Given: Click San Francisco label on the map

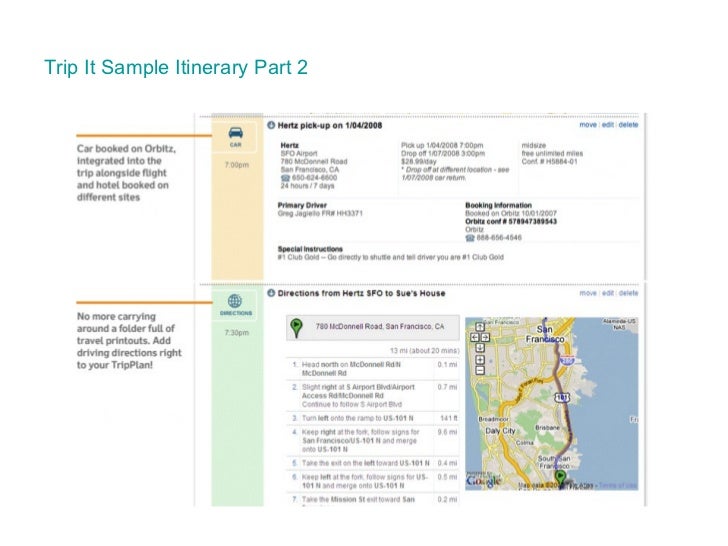Looking at the screenshot, I should 545,334.
